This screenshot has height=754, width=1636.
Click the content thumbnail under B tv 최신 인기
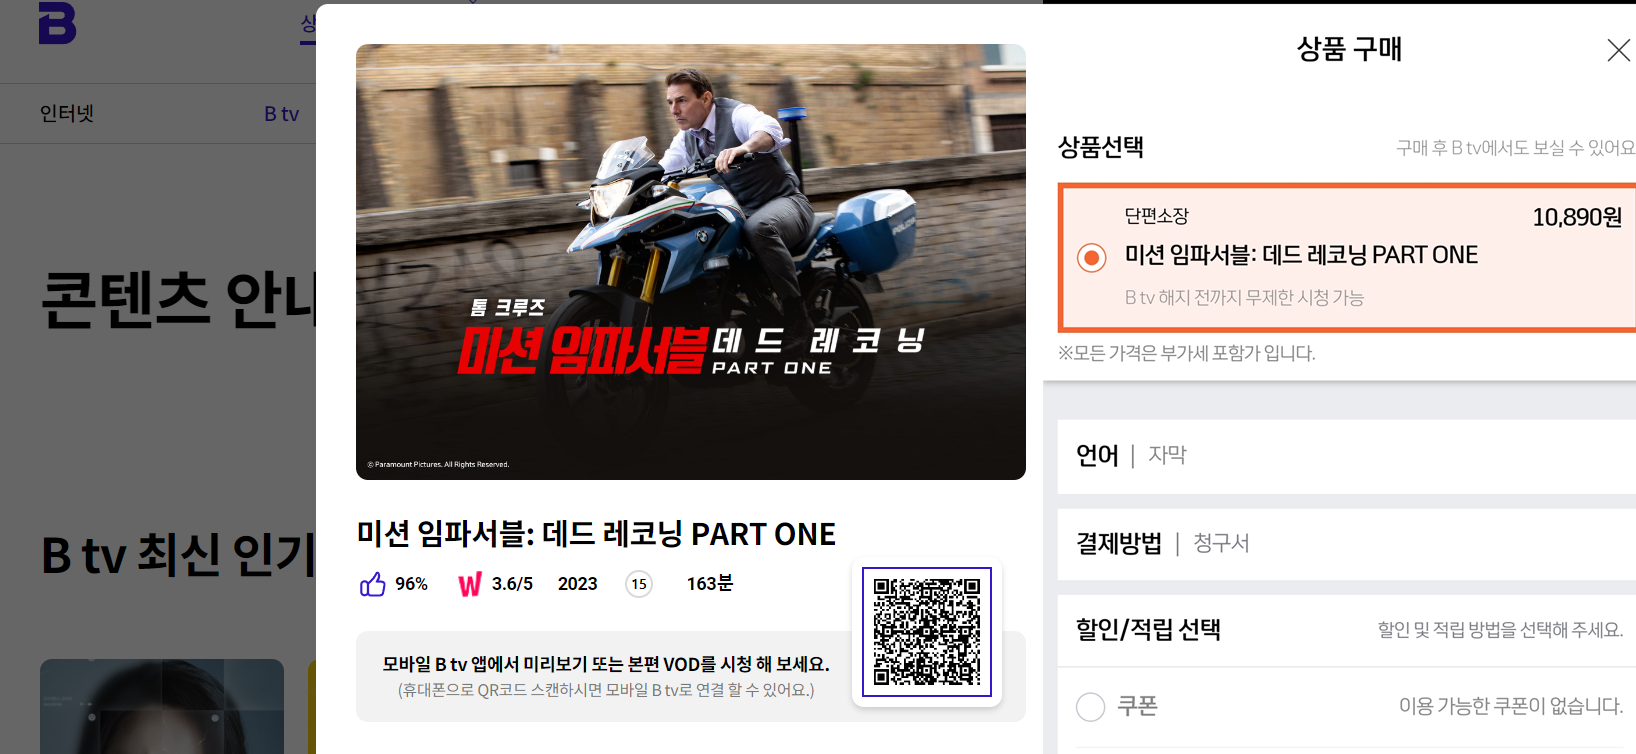[162, 706]
